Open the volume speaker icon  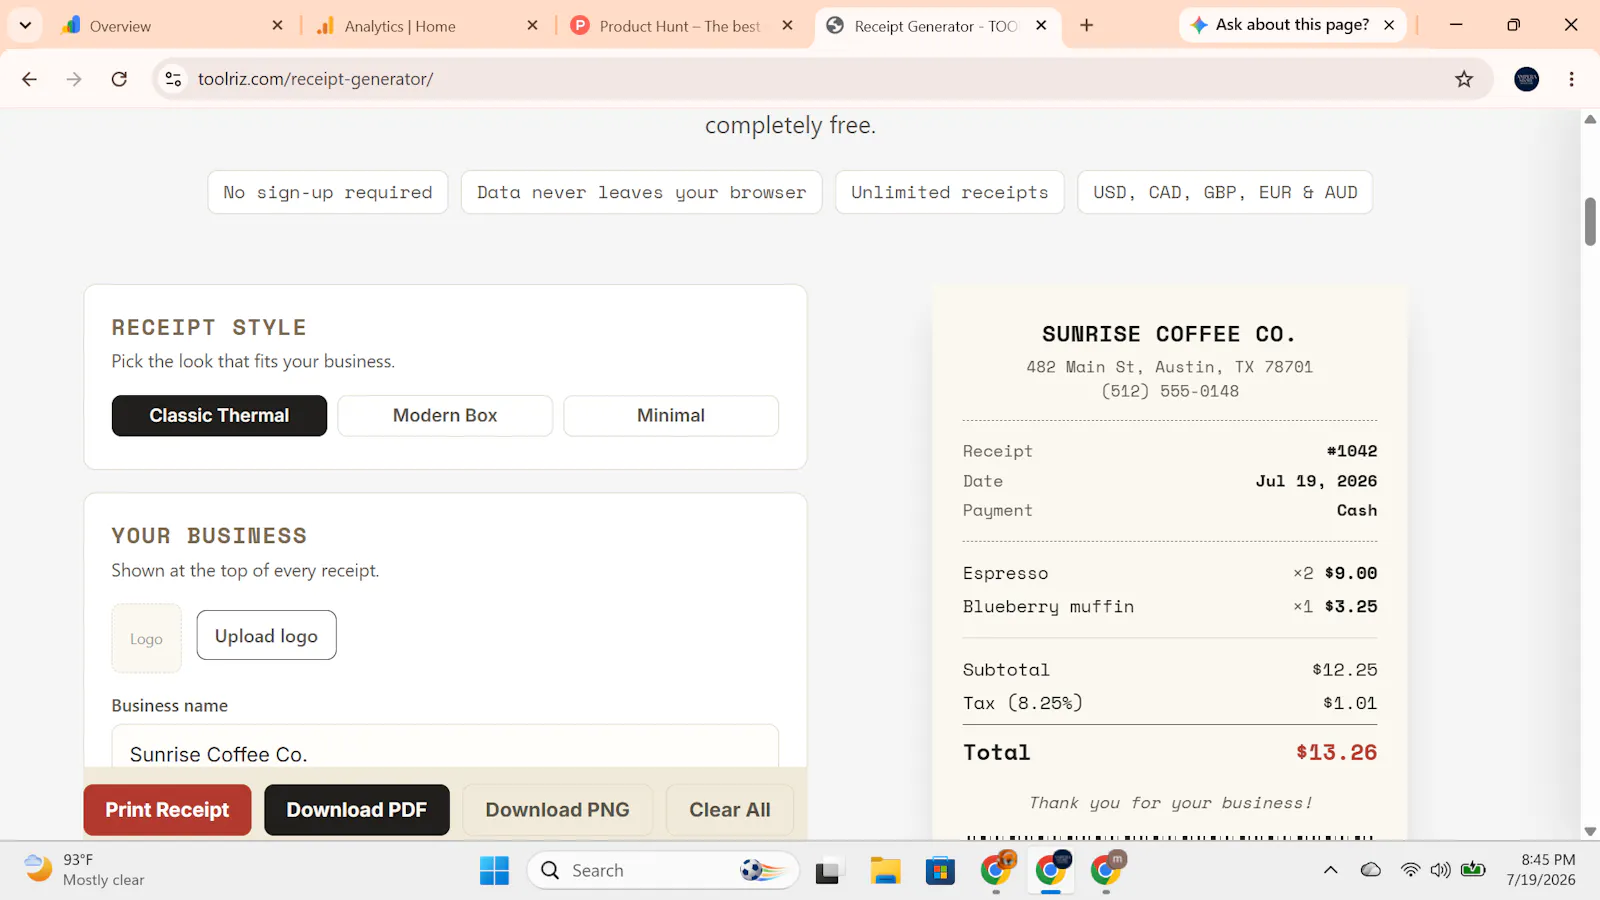coord(1440,870)
